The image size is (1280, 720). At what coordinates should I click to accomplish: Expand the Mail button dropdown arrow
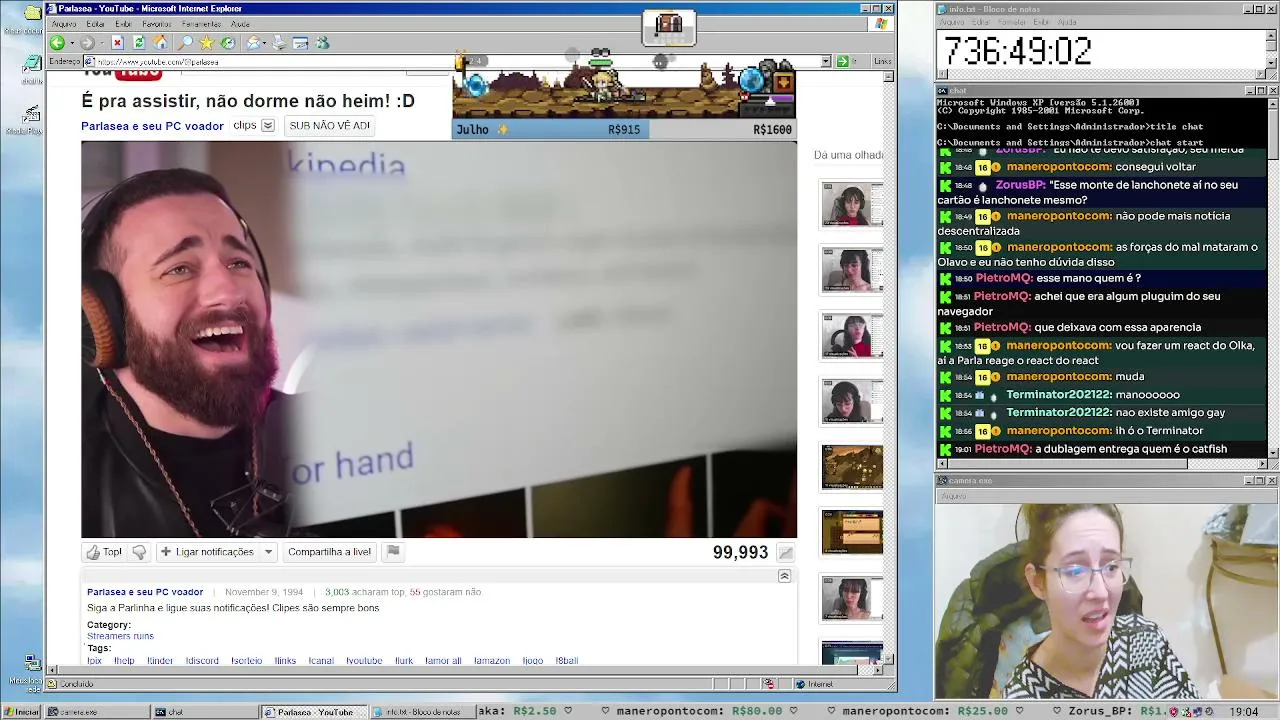[264, 43]
